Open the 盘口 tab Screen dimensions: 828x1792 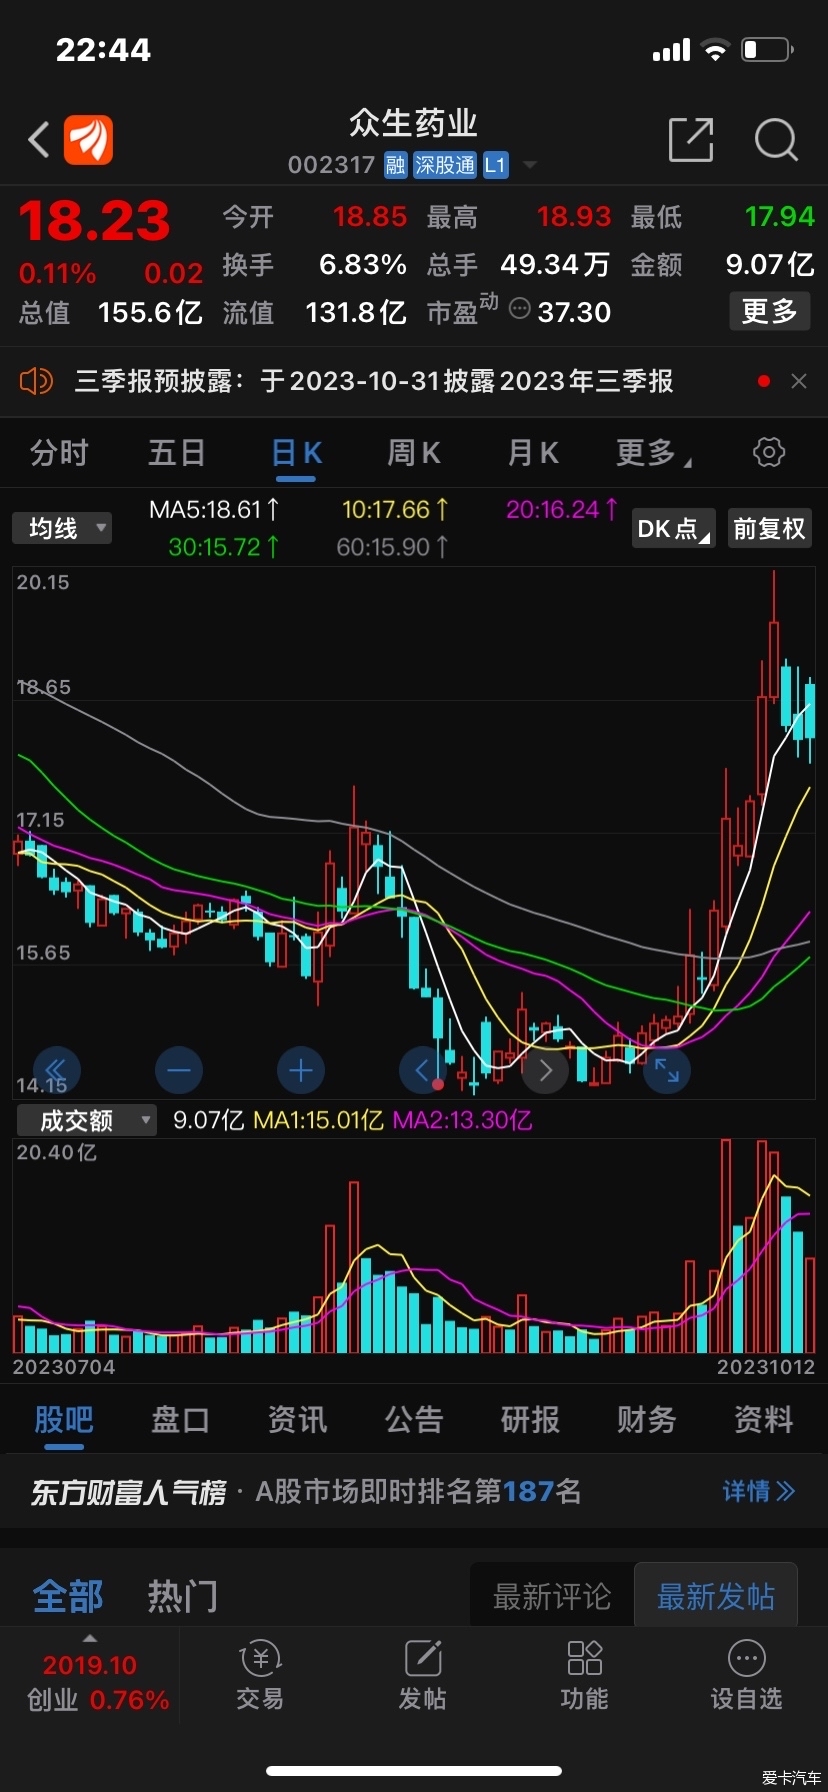pyautogui.click(x=180, y=1419)
